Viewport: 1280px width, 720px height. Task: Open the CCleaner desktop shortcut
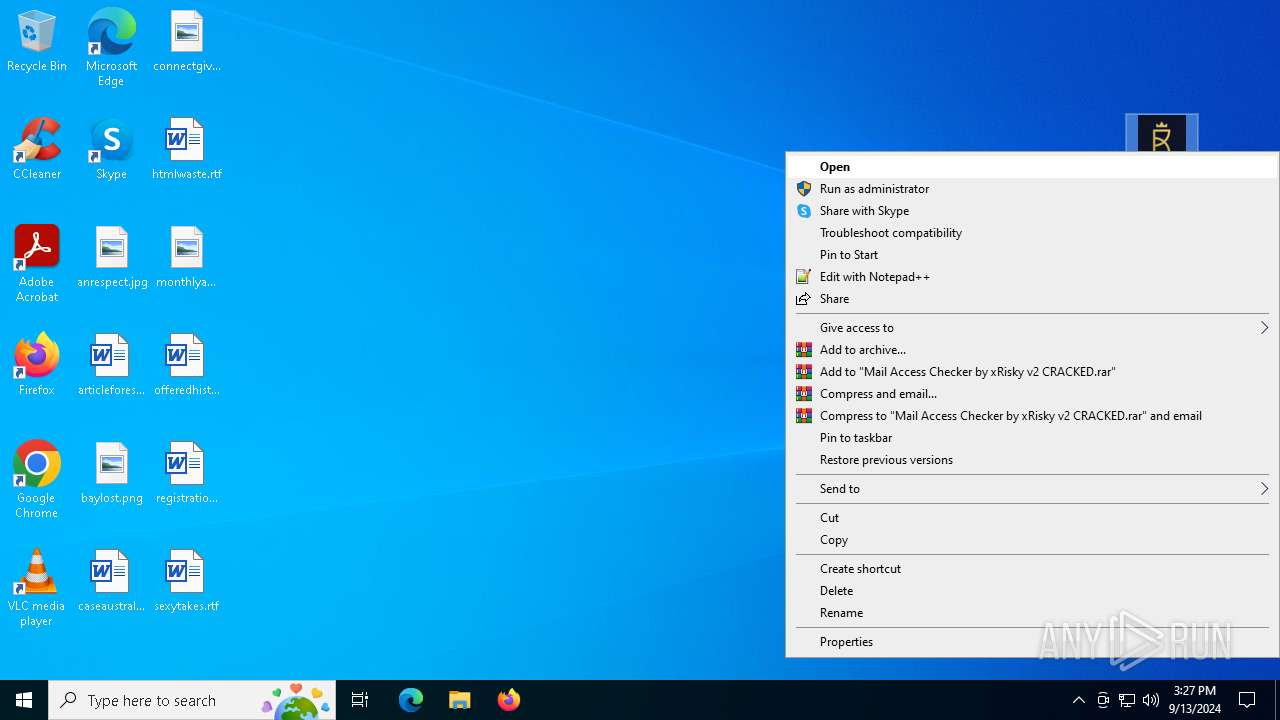pyautogui.click(x=37, y=150)
